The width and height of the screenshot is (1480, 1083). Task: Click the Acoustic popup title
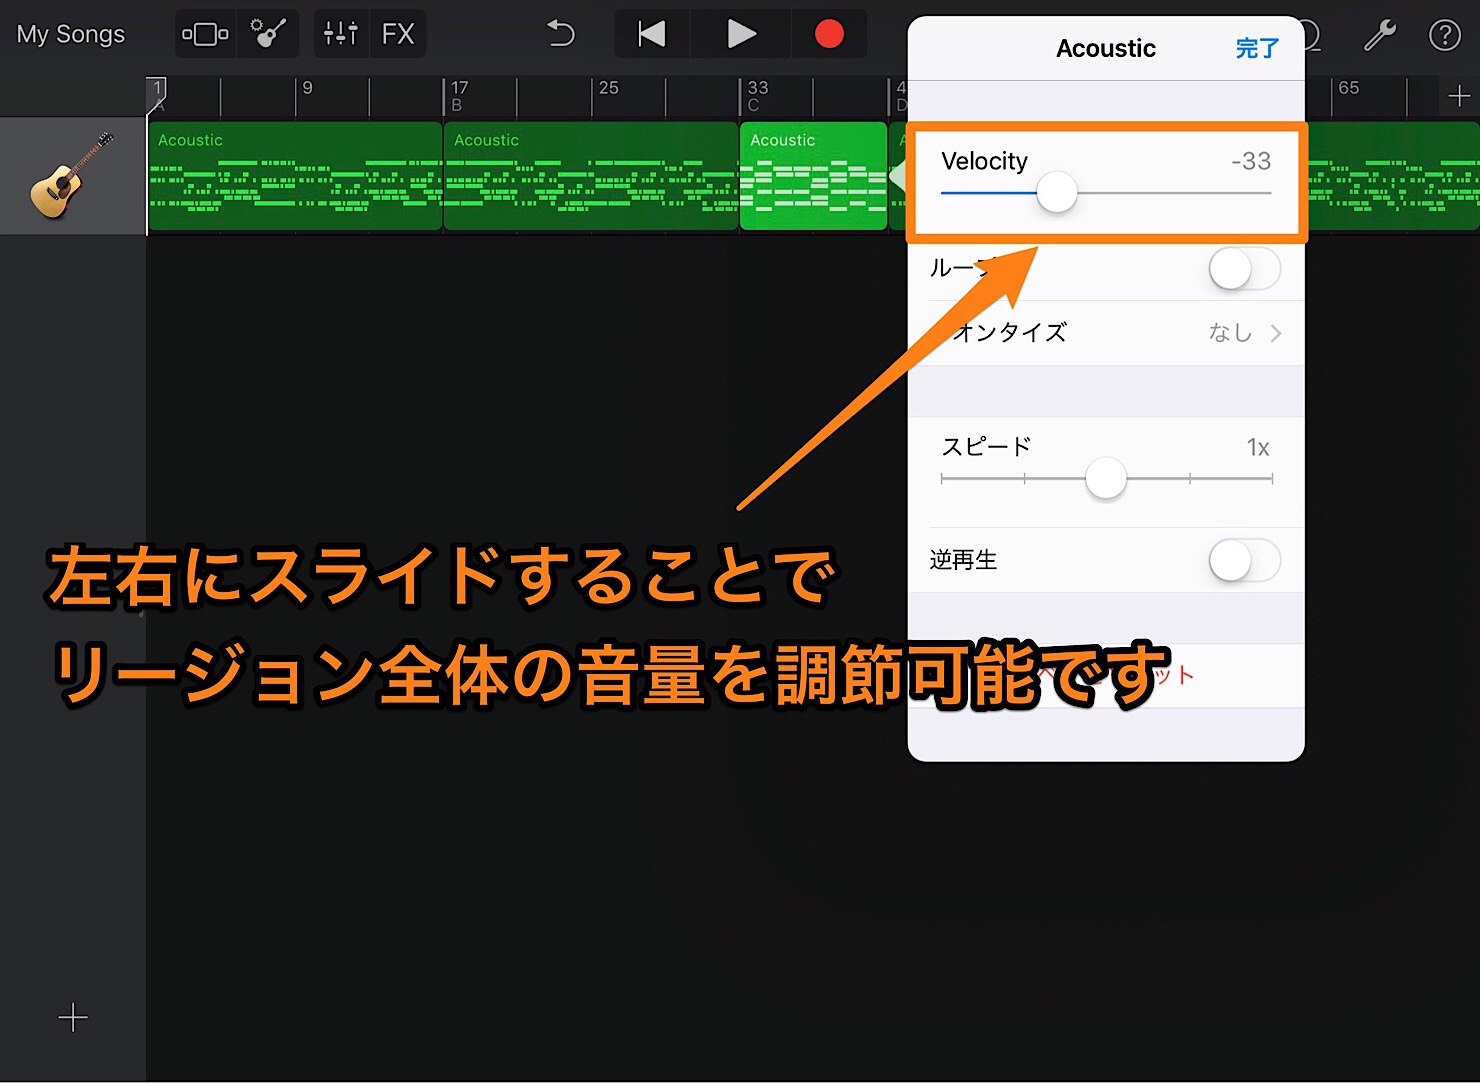pos(1106,48)
